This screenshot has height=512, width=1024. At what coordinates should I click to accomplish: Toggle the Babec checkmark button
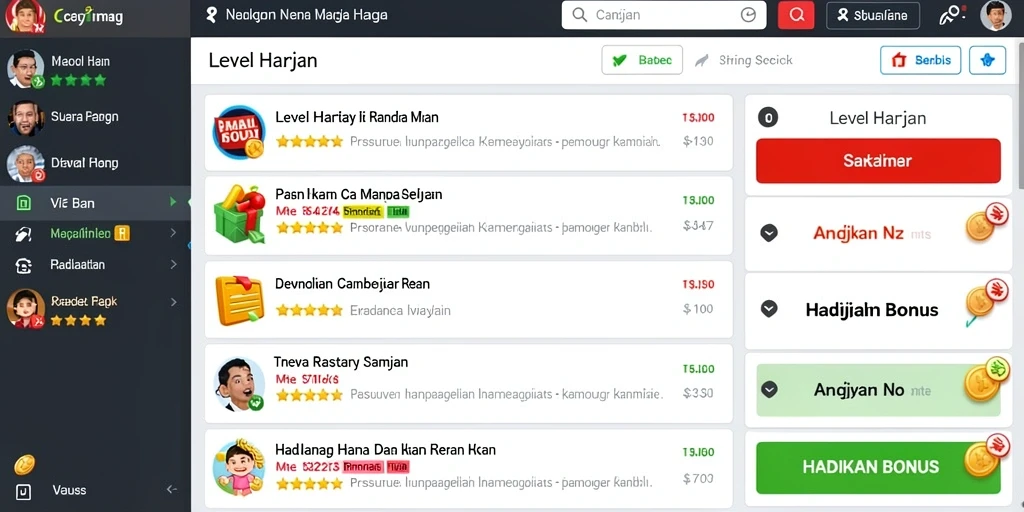point(642,60)
